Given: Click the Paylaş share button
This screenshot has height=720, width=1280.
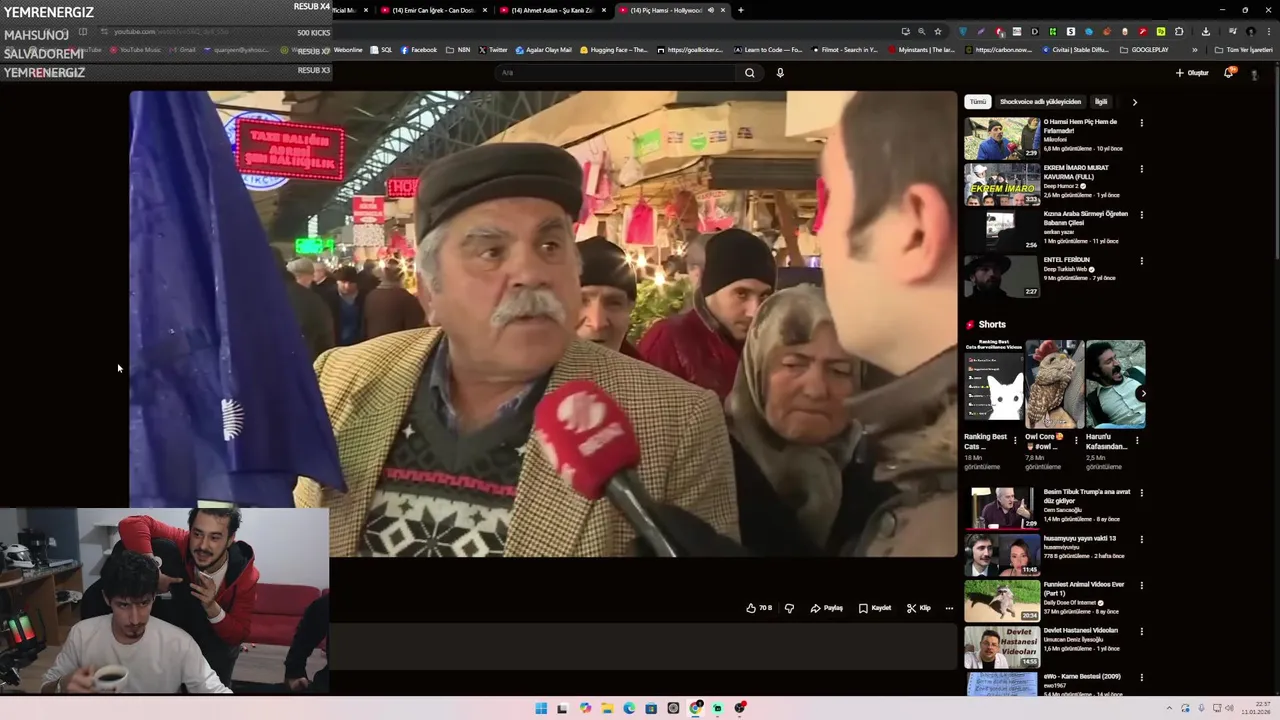Looking at the screenshot, I should [x=827, y=608].
